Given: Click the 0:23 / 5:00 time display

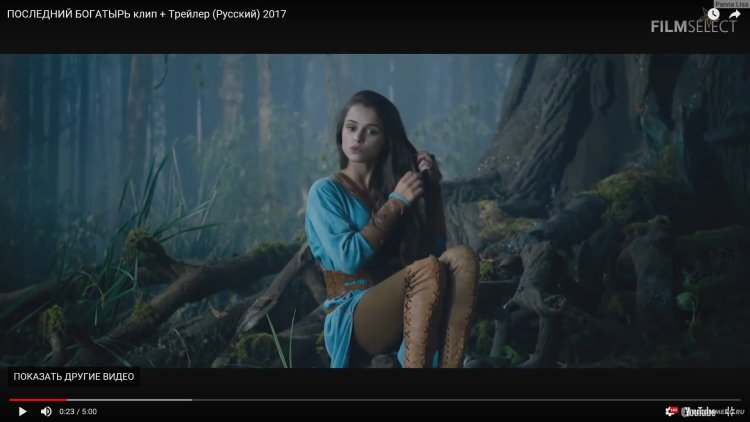Looking at the screenshot, I should (x=78, y=411).
